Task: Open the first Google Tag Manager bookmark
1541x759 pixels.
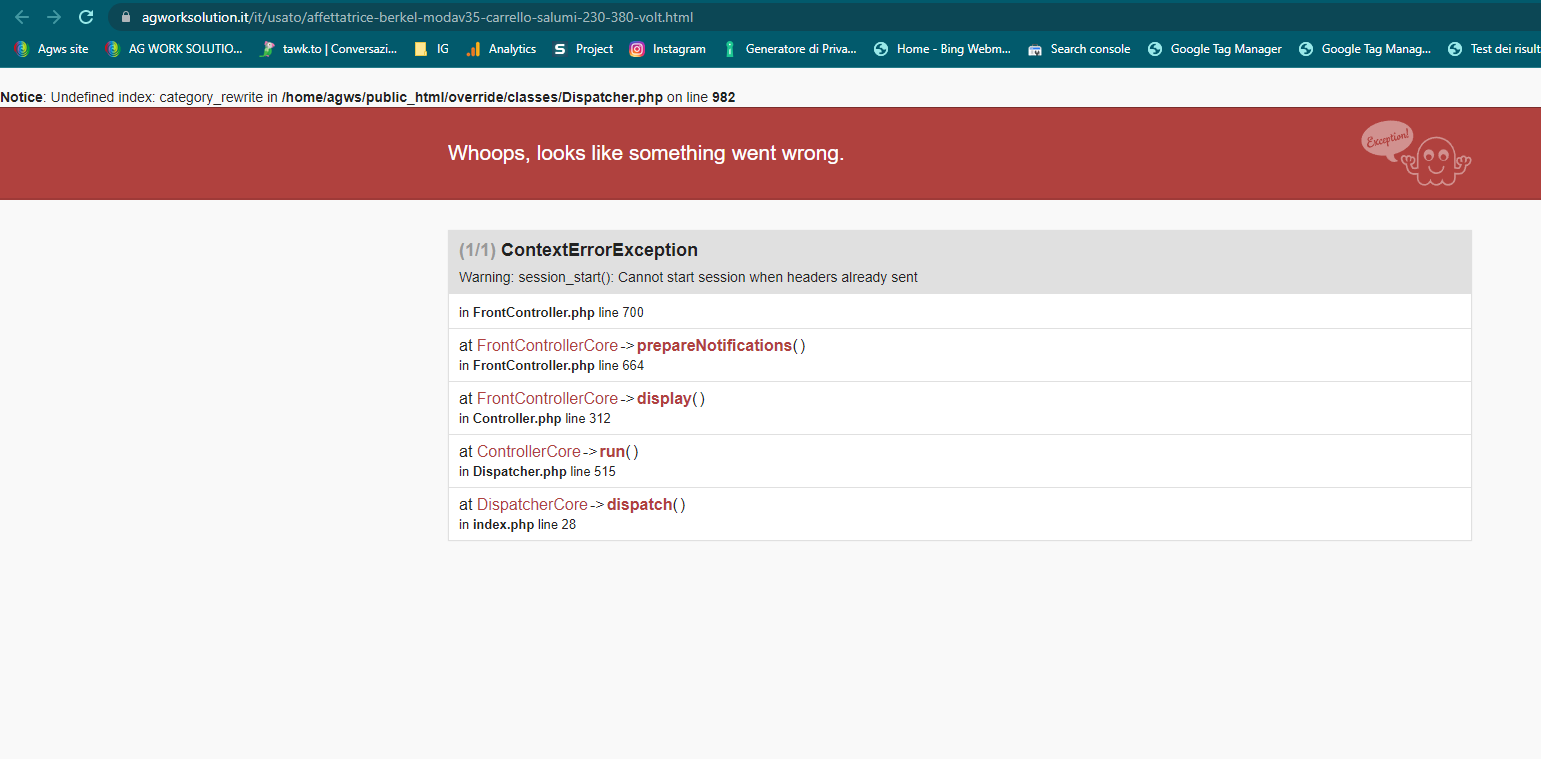Action: (x=1214, y=49)
